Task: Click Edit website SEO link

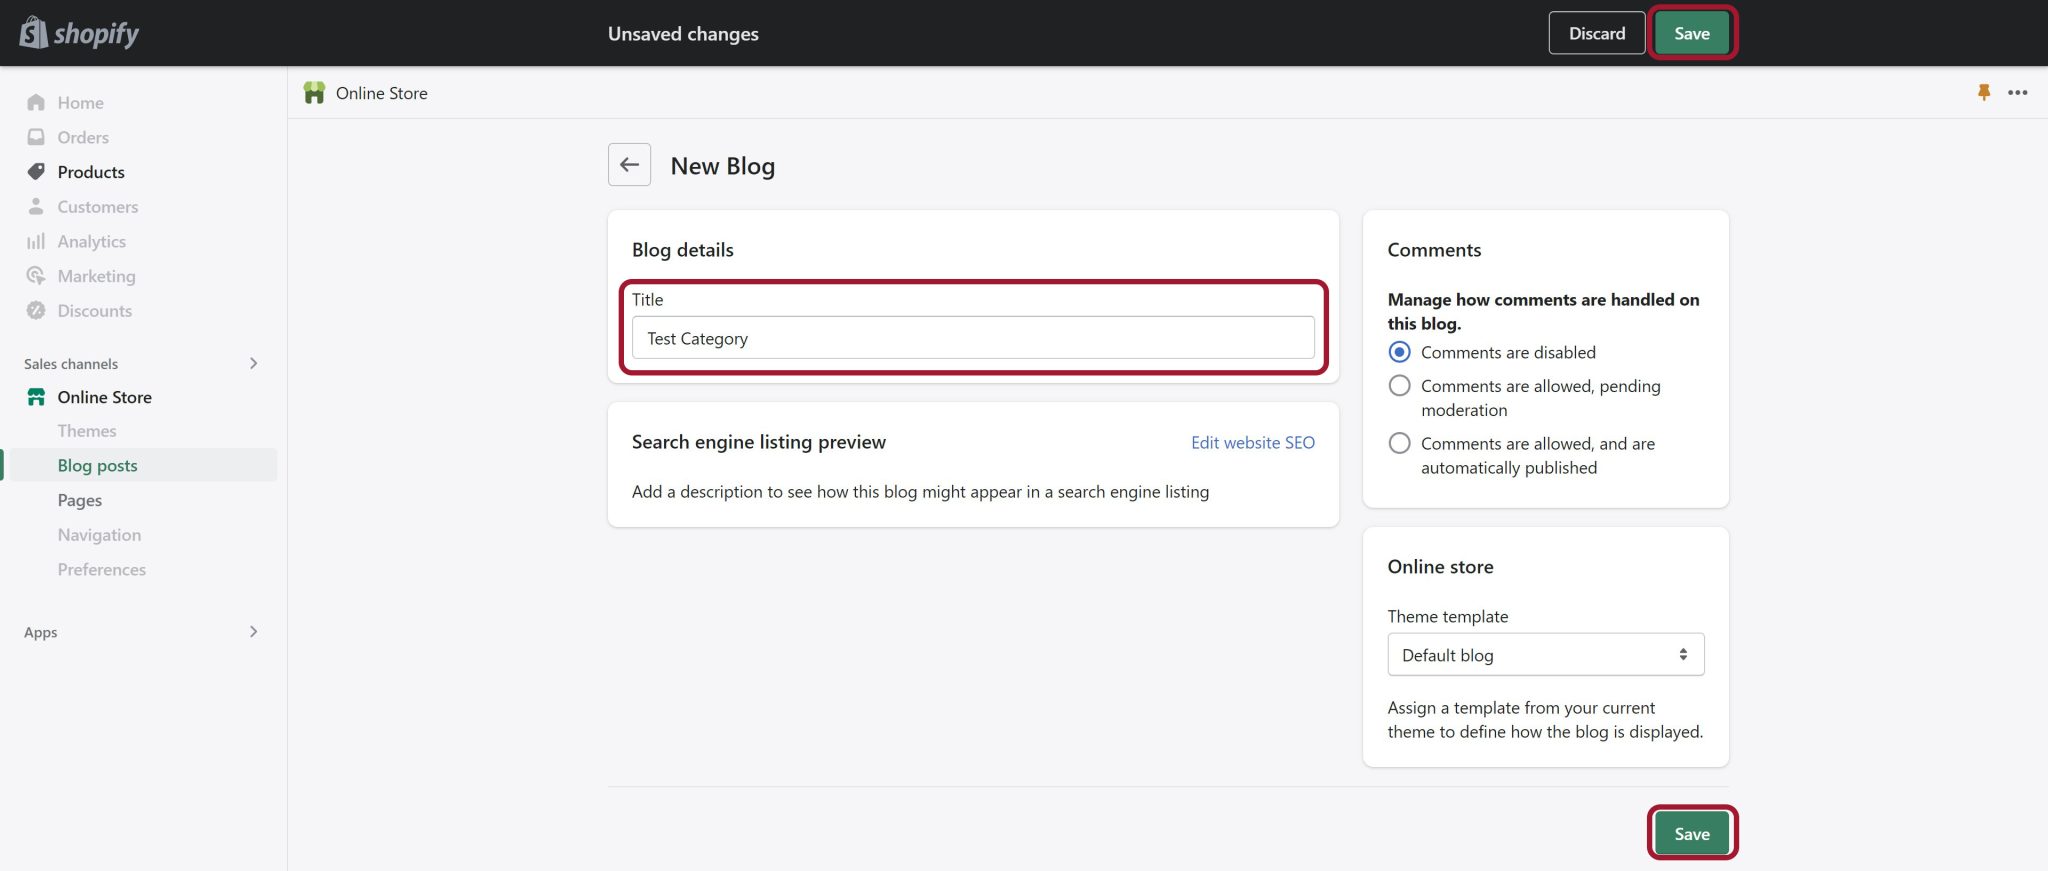Action: click(1253, 442)
